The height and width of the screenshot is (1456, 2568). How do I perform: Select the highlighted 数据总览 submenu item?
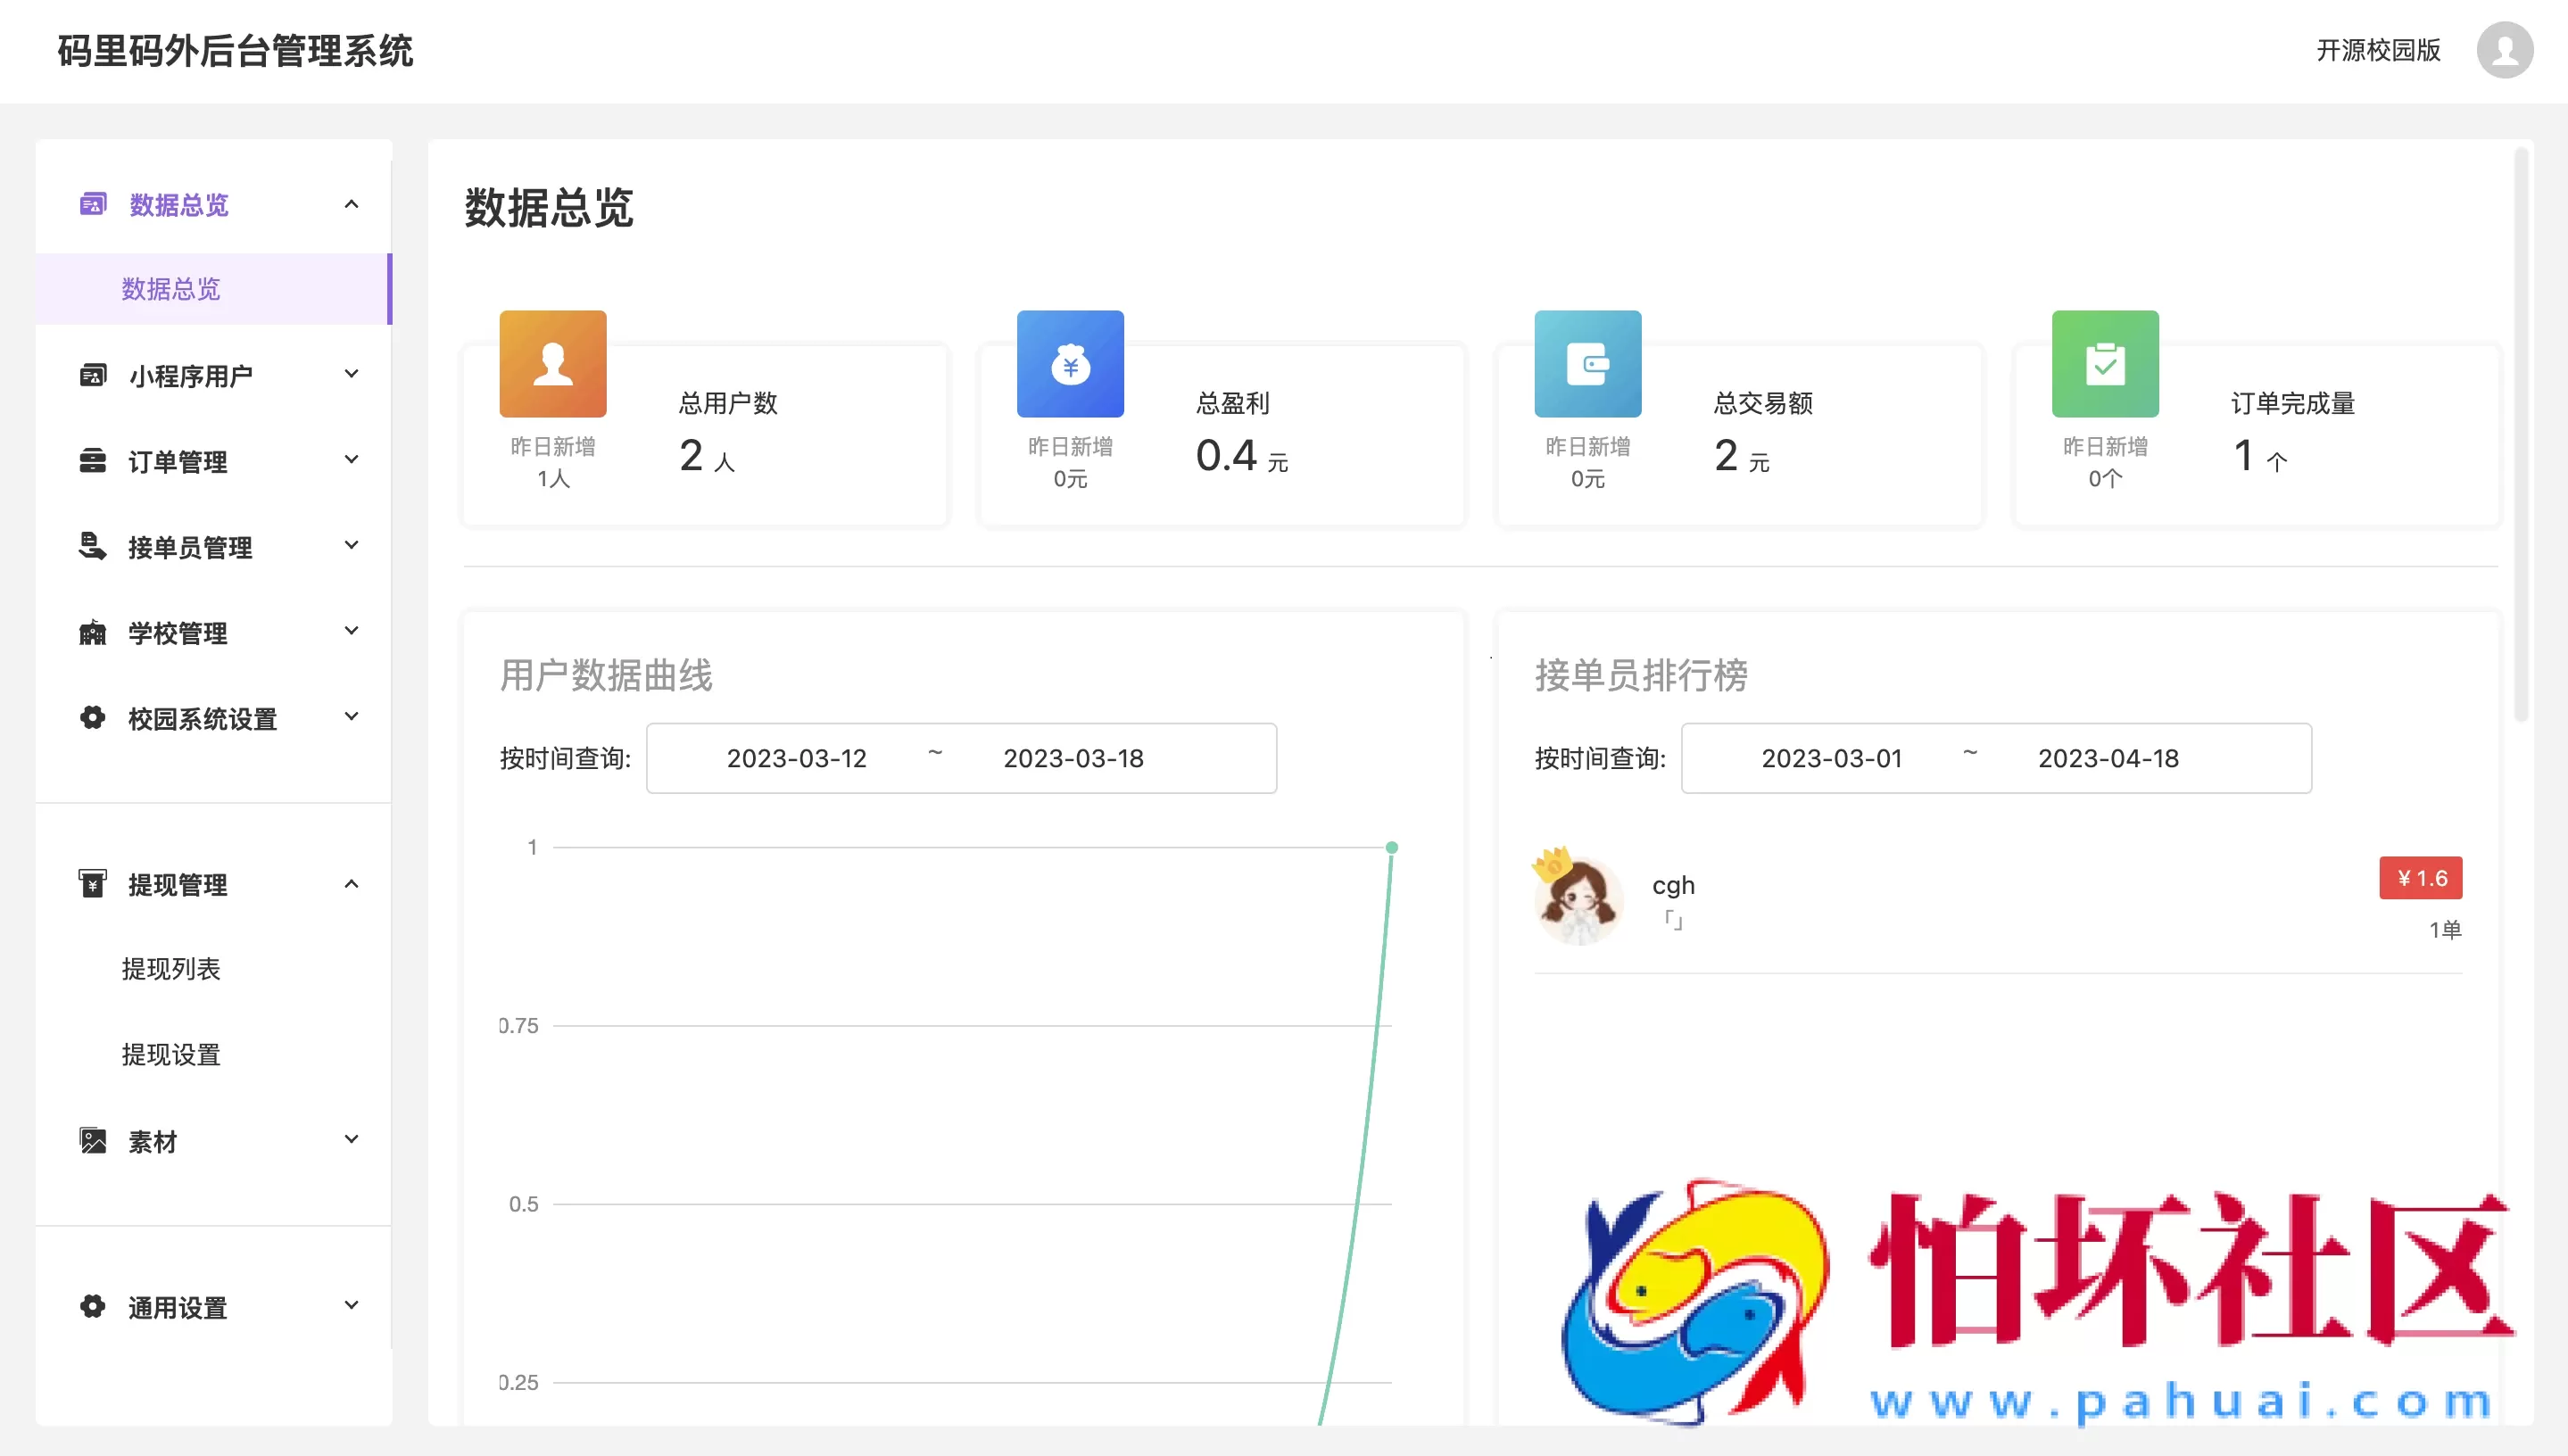coord(171,289)
